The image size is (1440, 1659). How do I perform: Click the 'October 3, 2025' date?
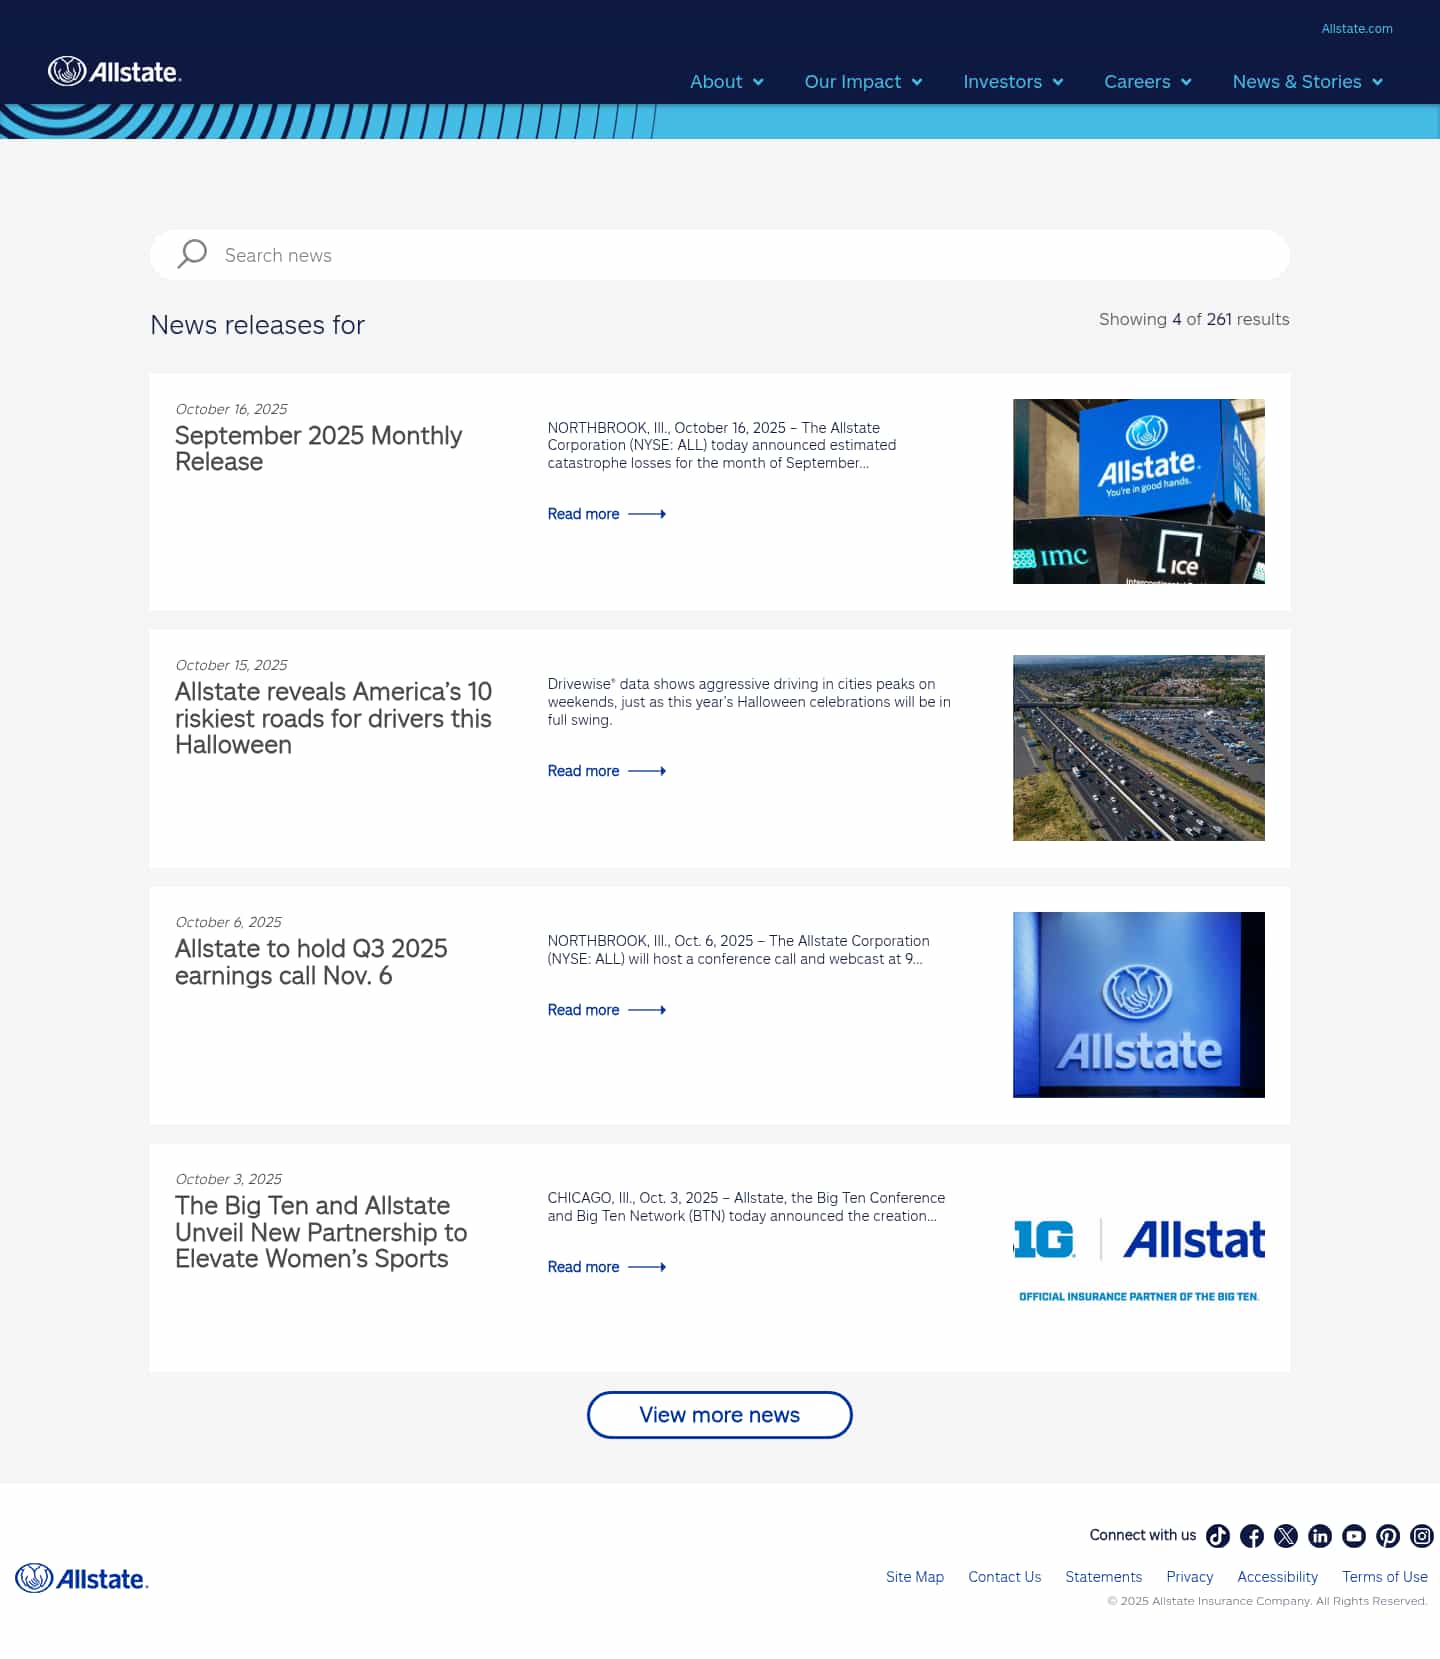[x=228, y=1179]
